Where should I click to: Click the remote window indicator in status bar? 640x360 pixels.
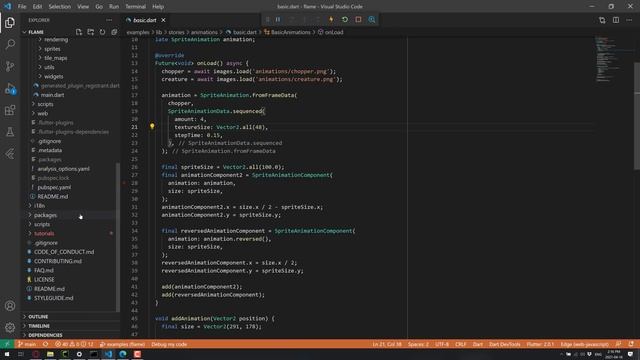pyautogui.click(x=7, y=344)
